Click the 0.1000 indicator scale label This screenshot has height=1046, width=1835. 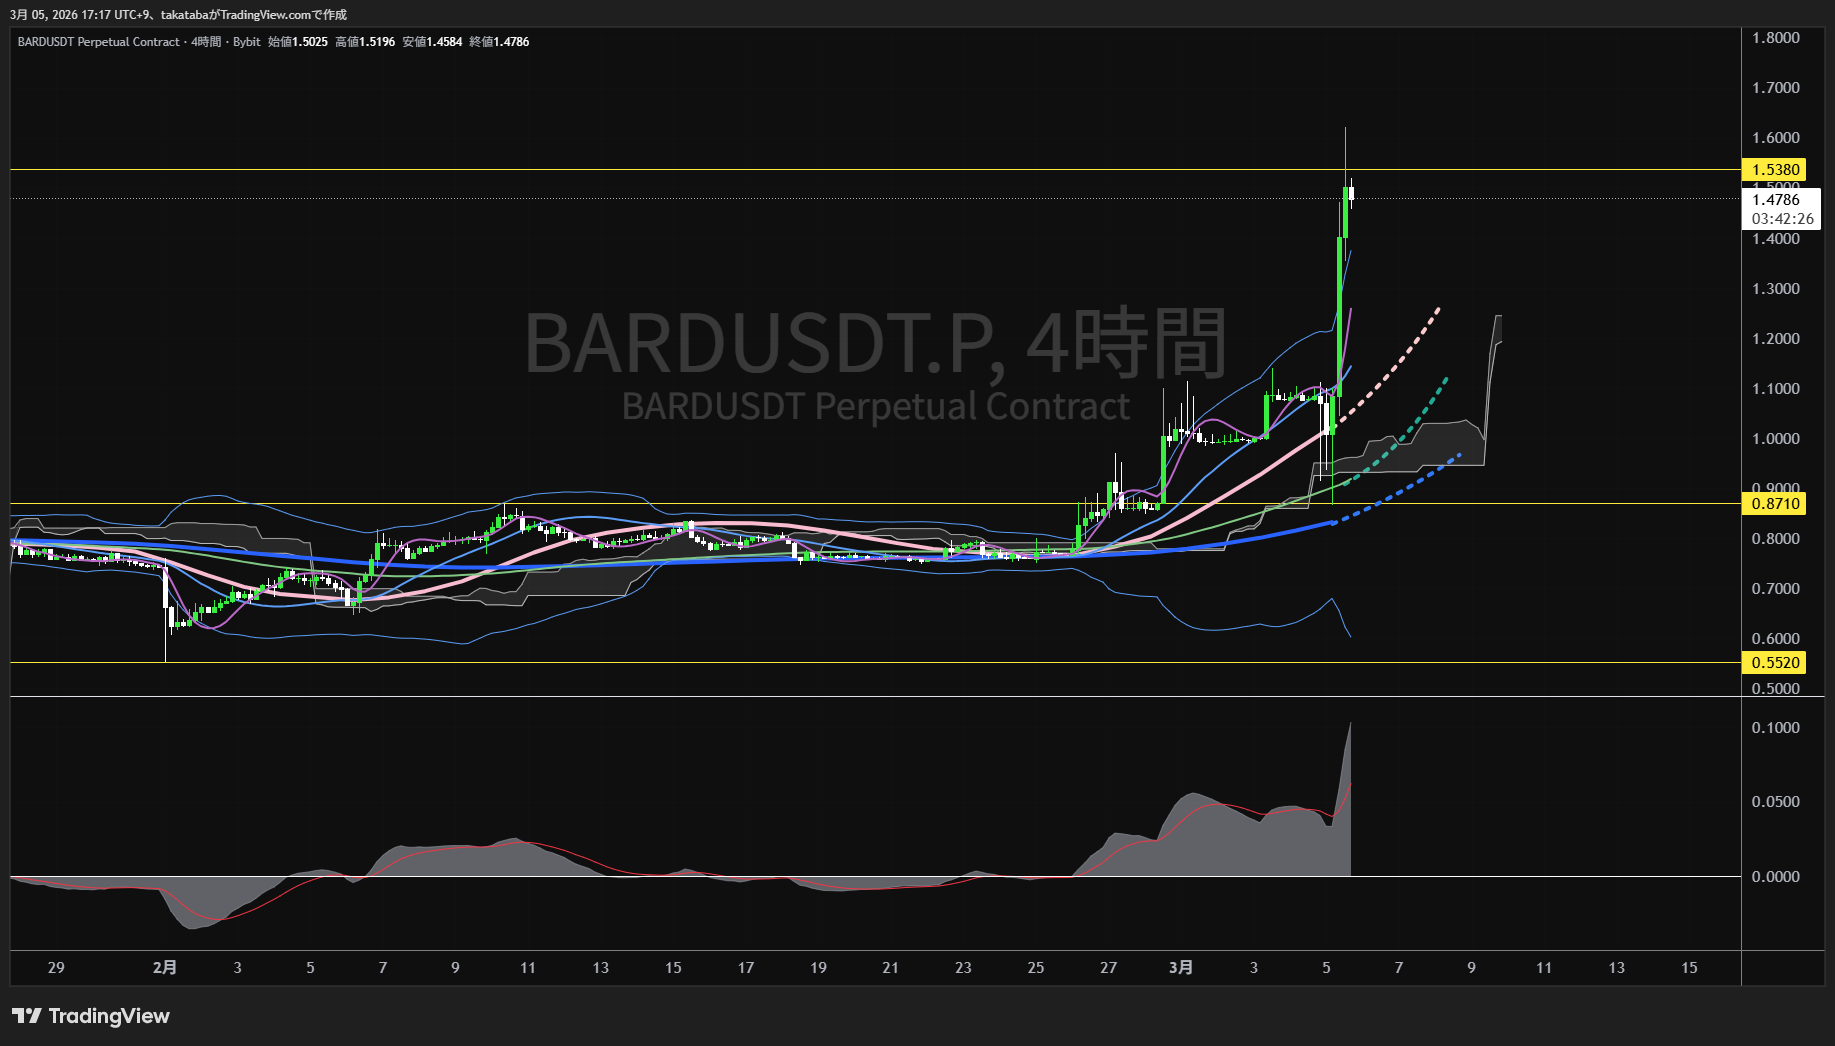1775,728
